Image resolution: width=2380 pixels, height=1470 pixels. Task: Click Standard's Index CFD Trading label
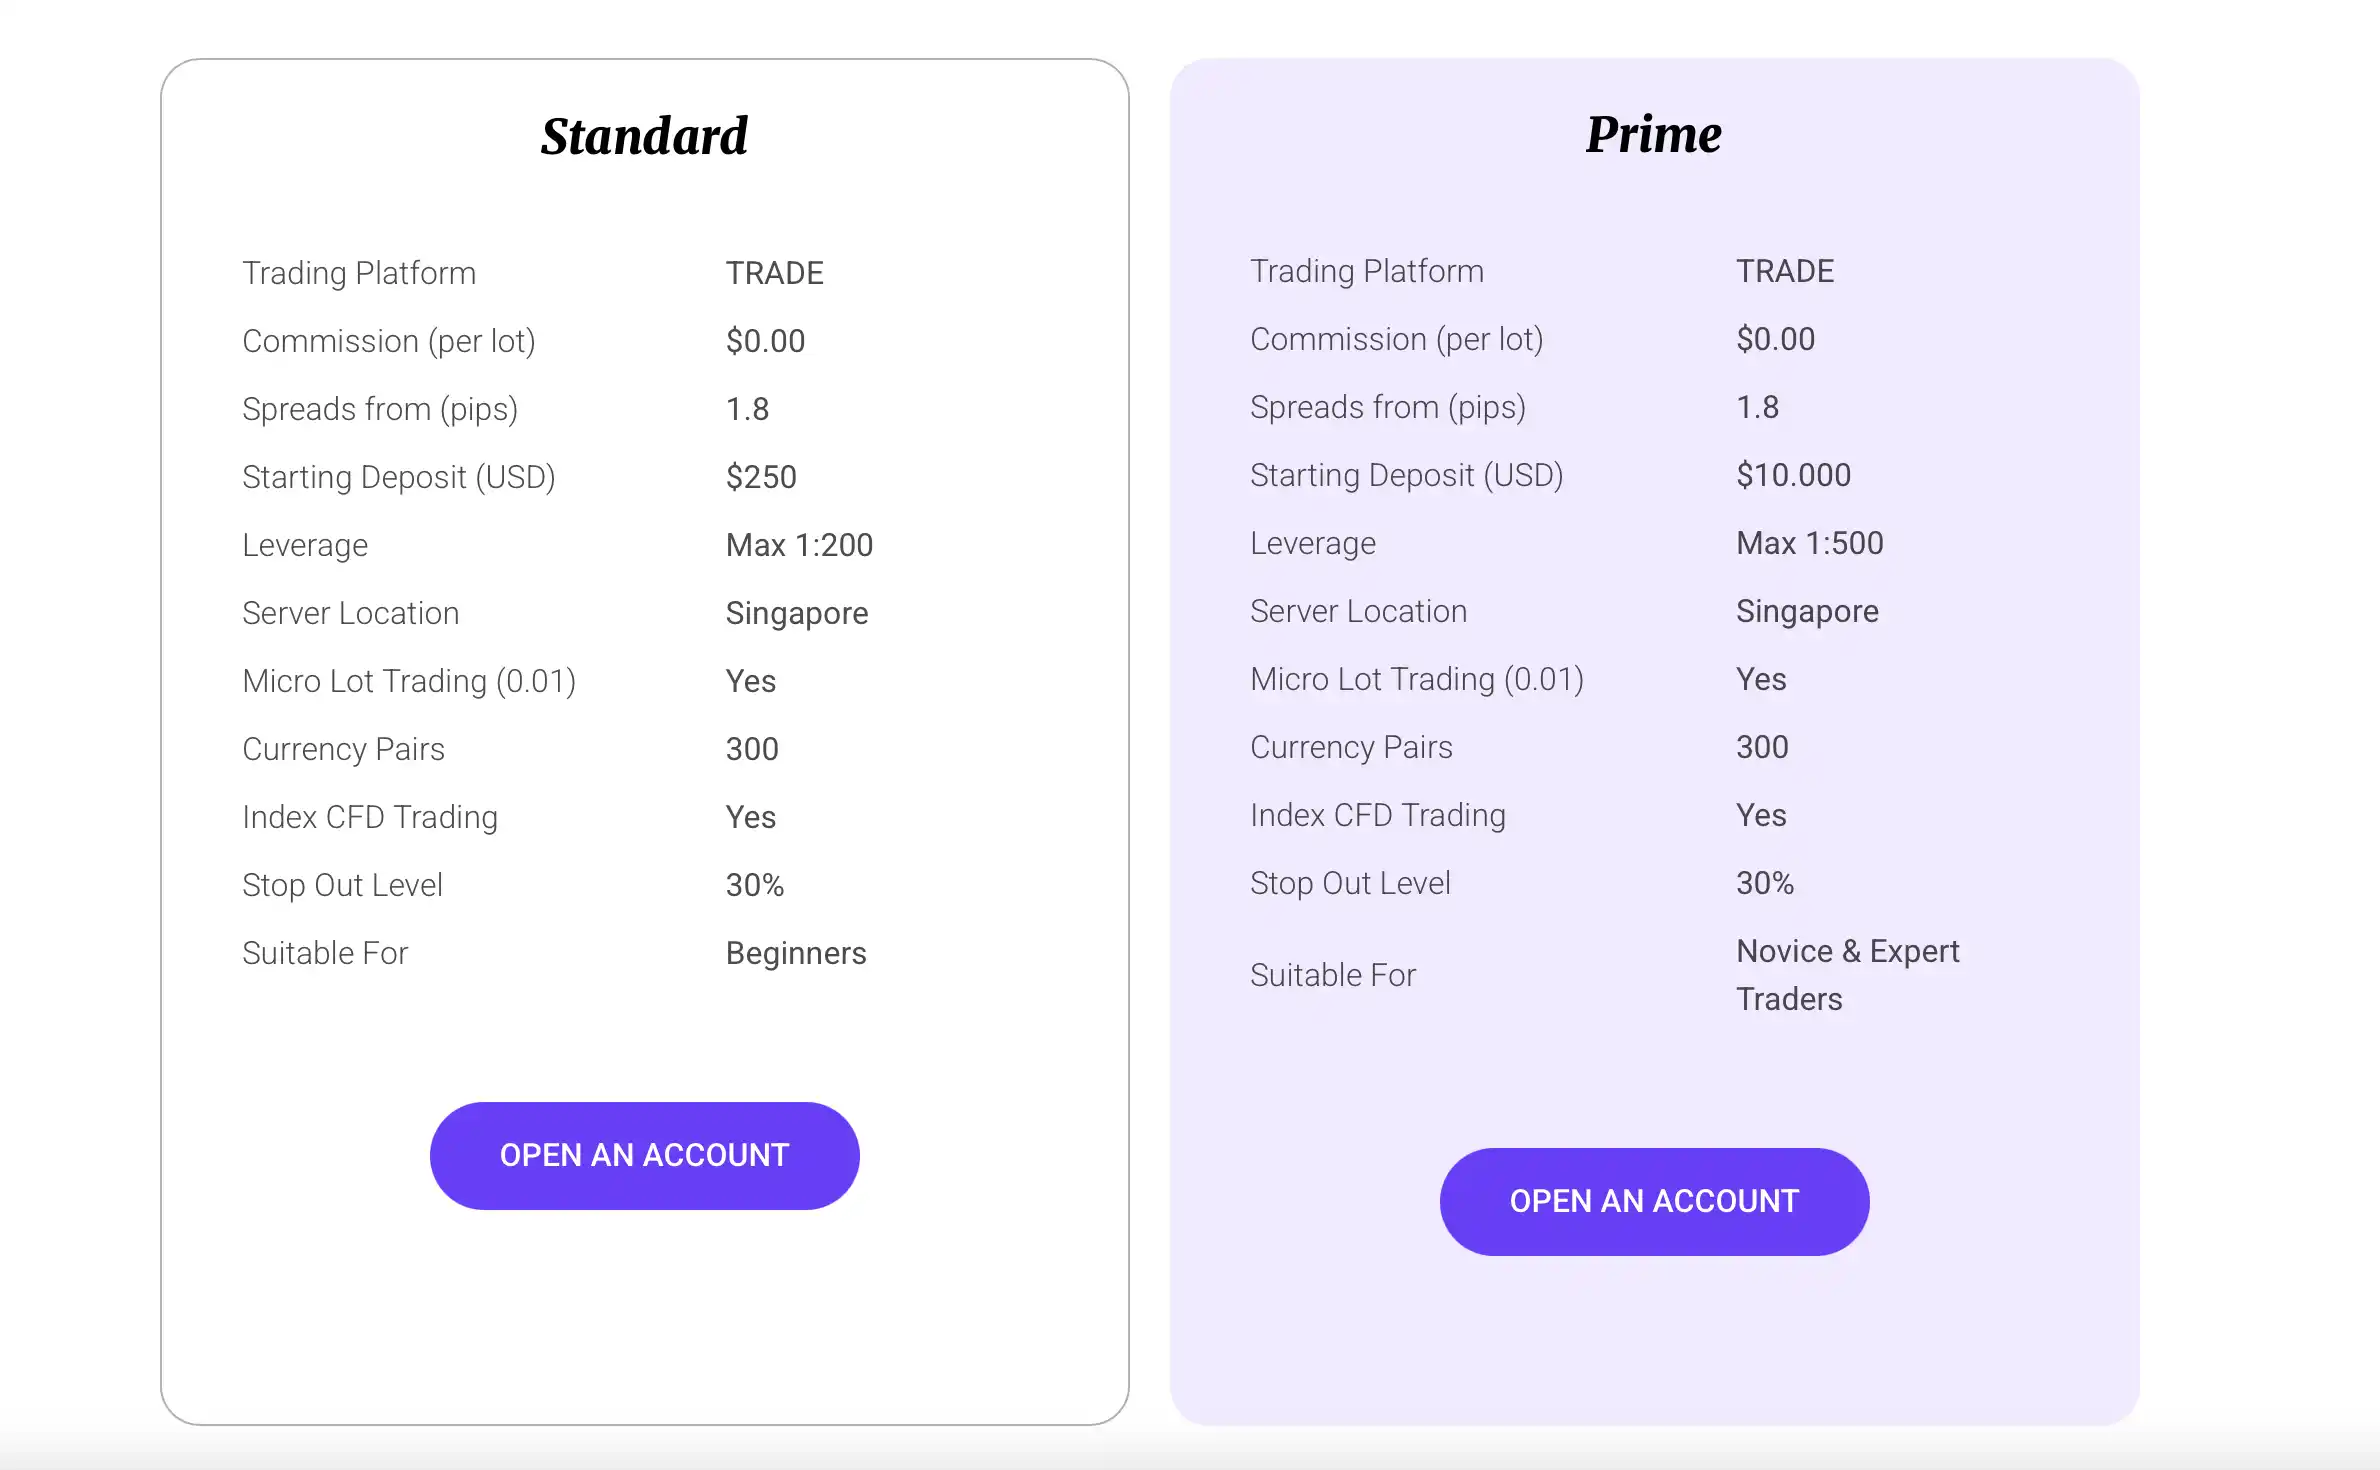pos(370,817)
